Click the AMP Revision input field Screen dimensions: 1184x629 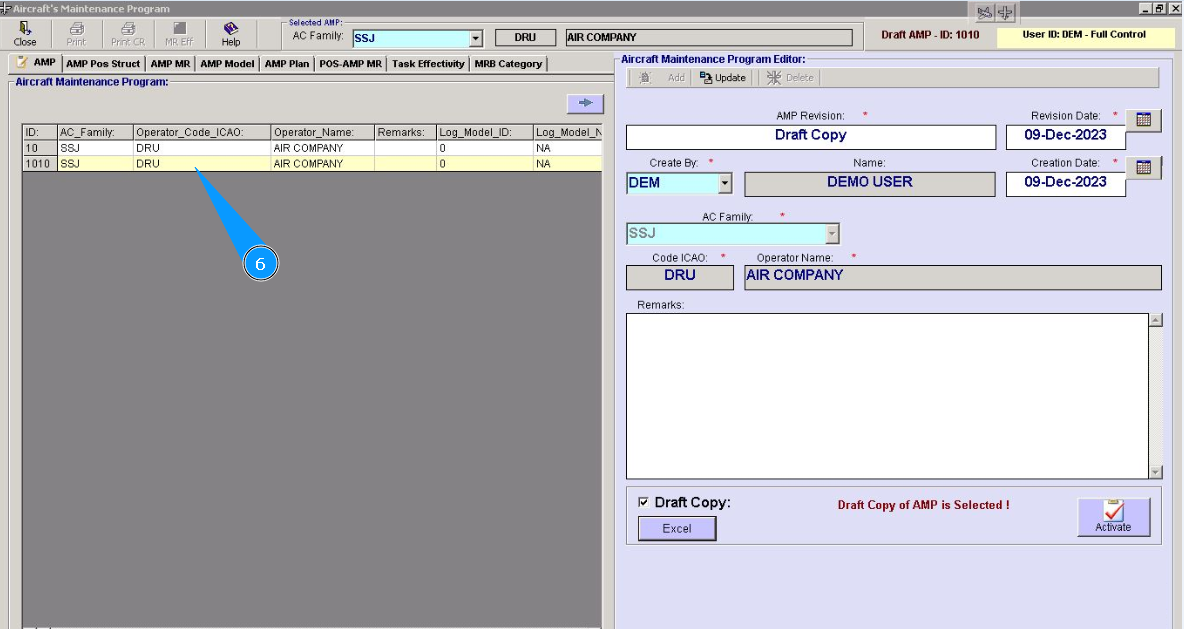pyautogui.click(x=811, y=137)
